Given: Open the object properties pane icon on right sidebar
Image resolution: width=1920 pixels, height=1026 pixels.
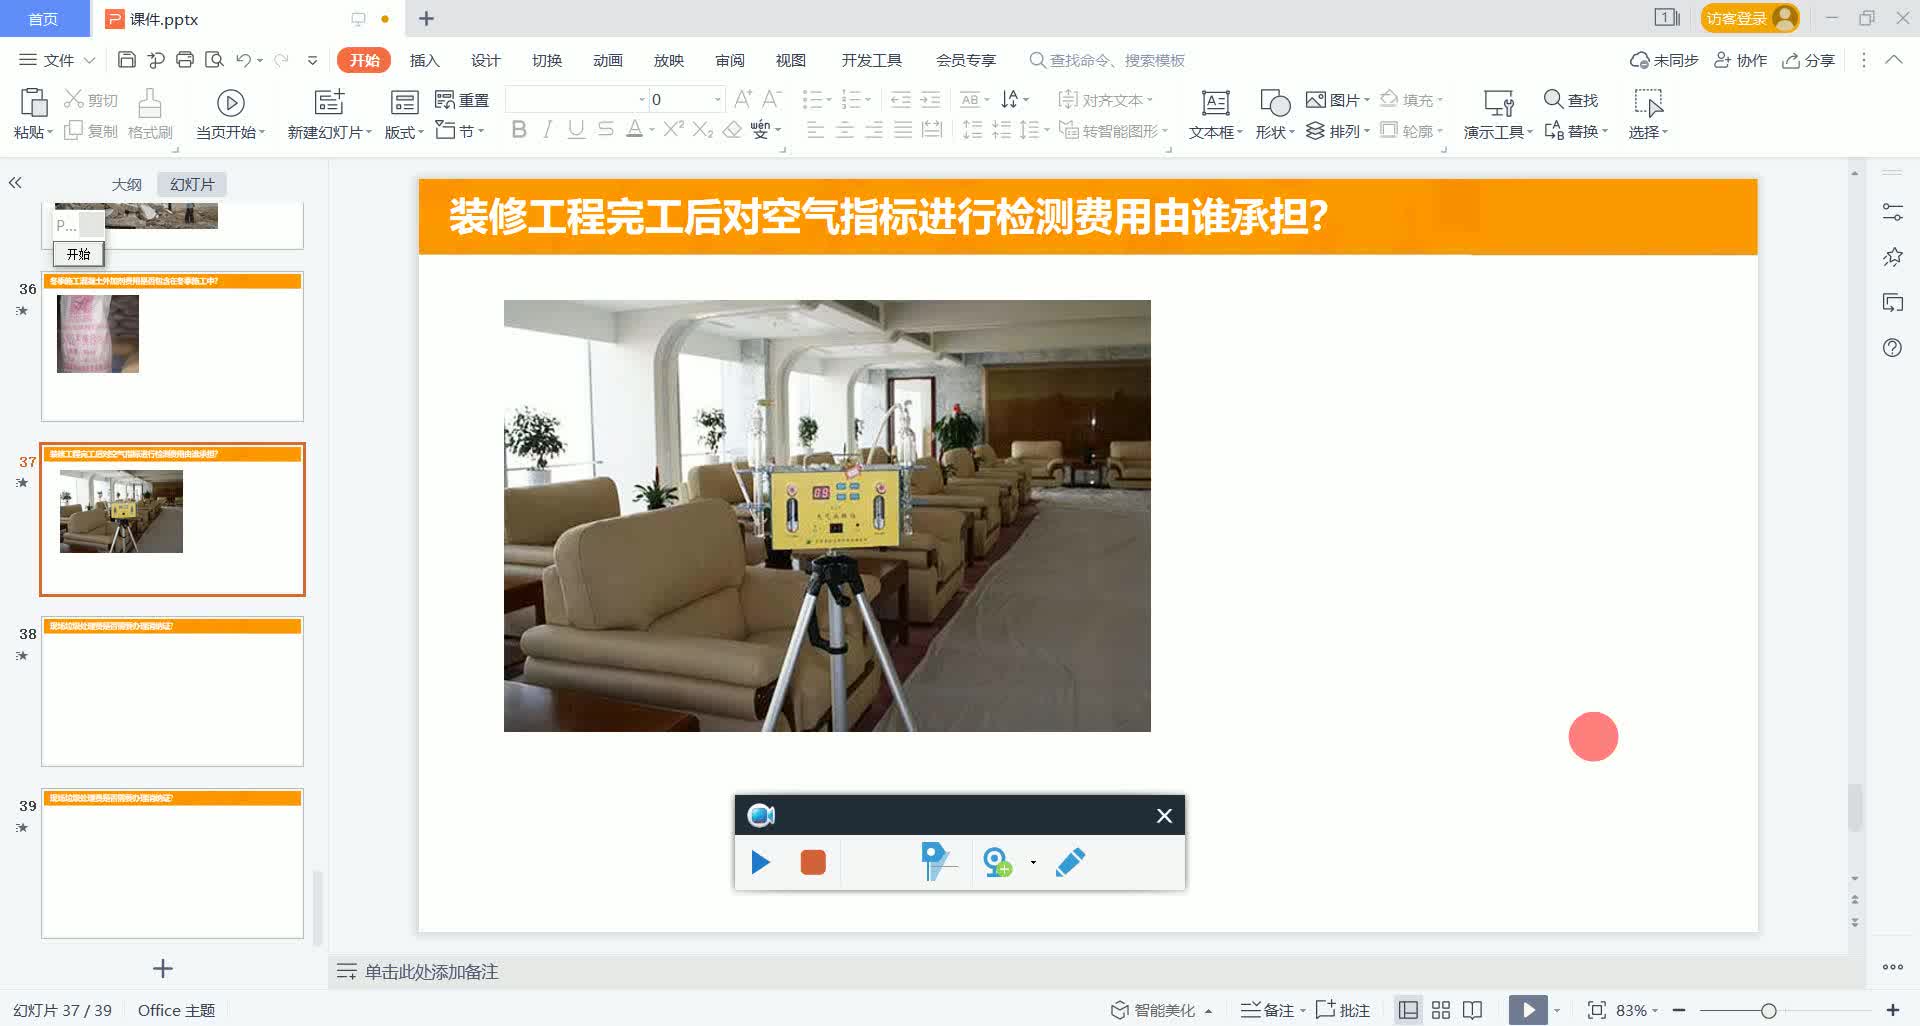Looking at the screenshot, I should pyautogui.click(x=1892, y=212).
